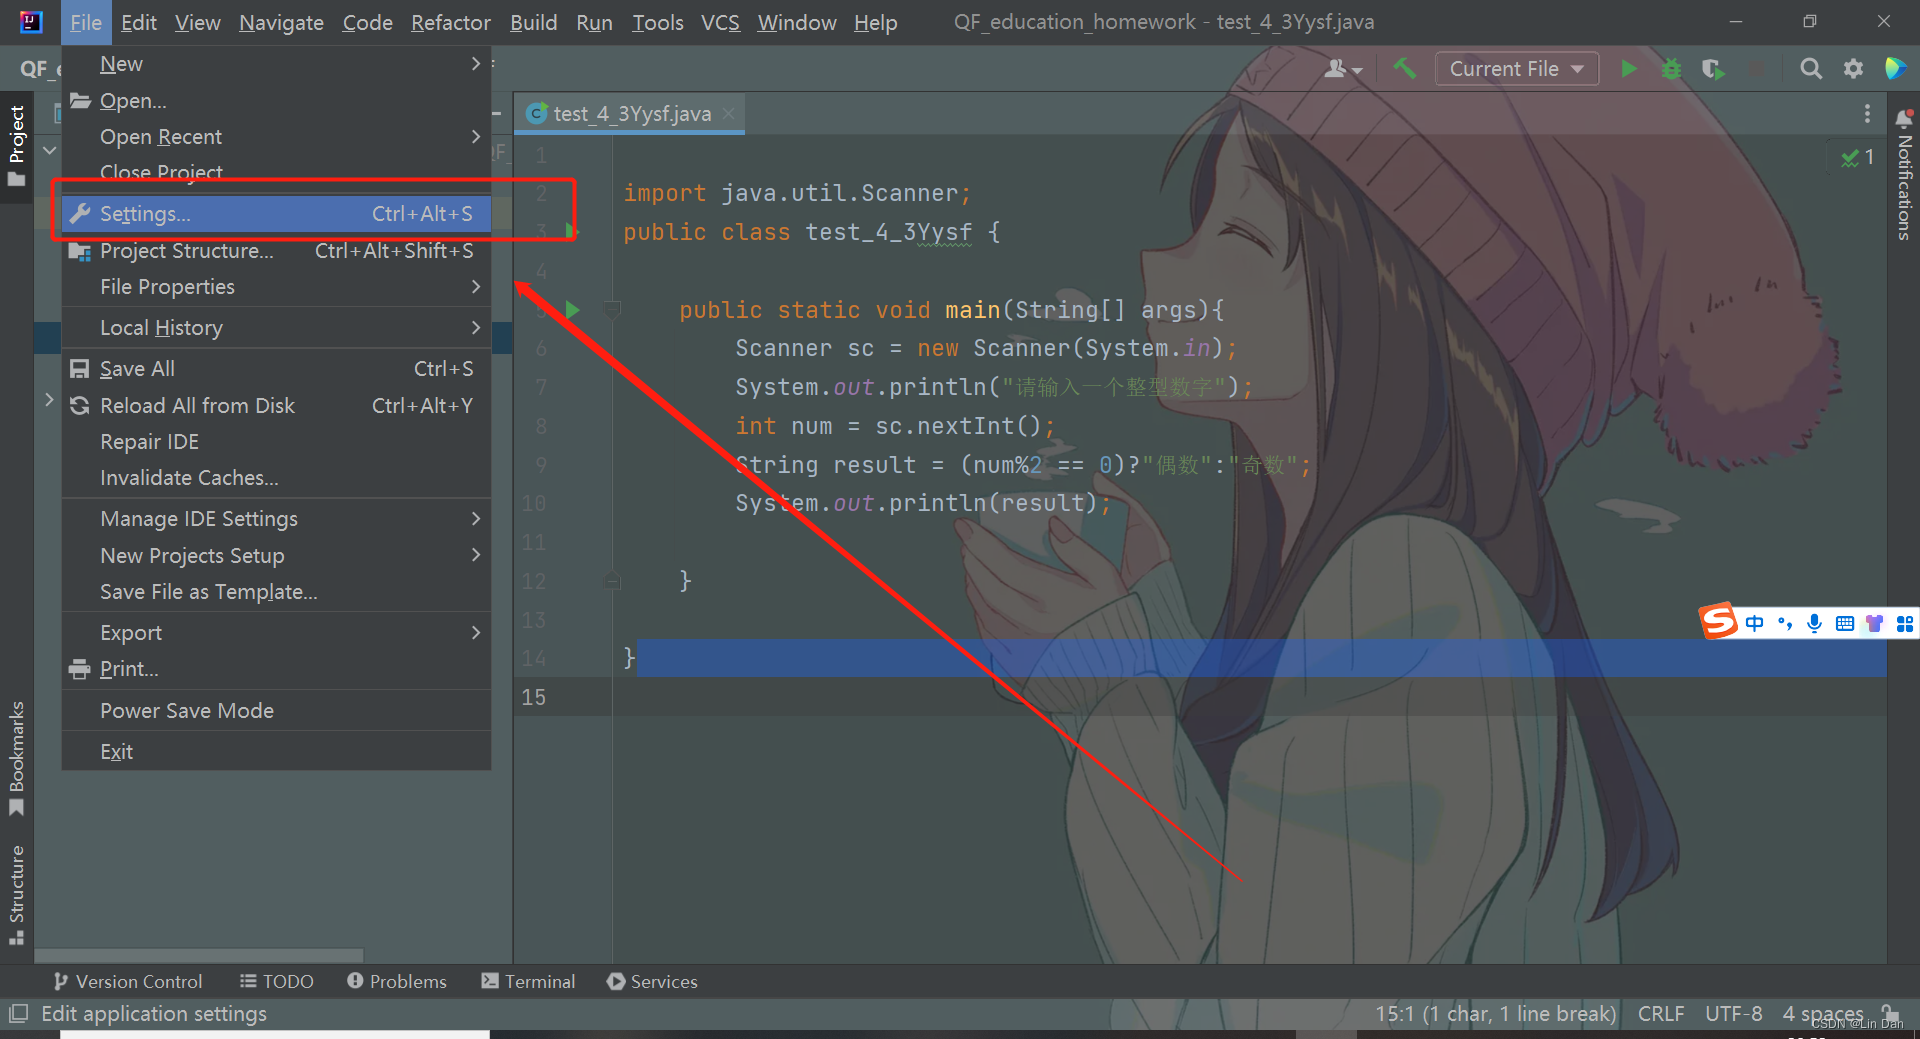
Task: Expand the New Projects Setup submenu
Action: tap(276, 556)
